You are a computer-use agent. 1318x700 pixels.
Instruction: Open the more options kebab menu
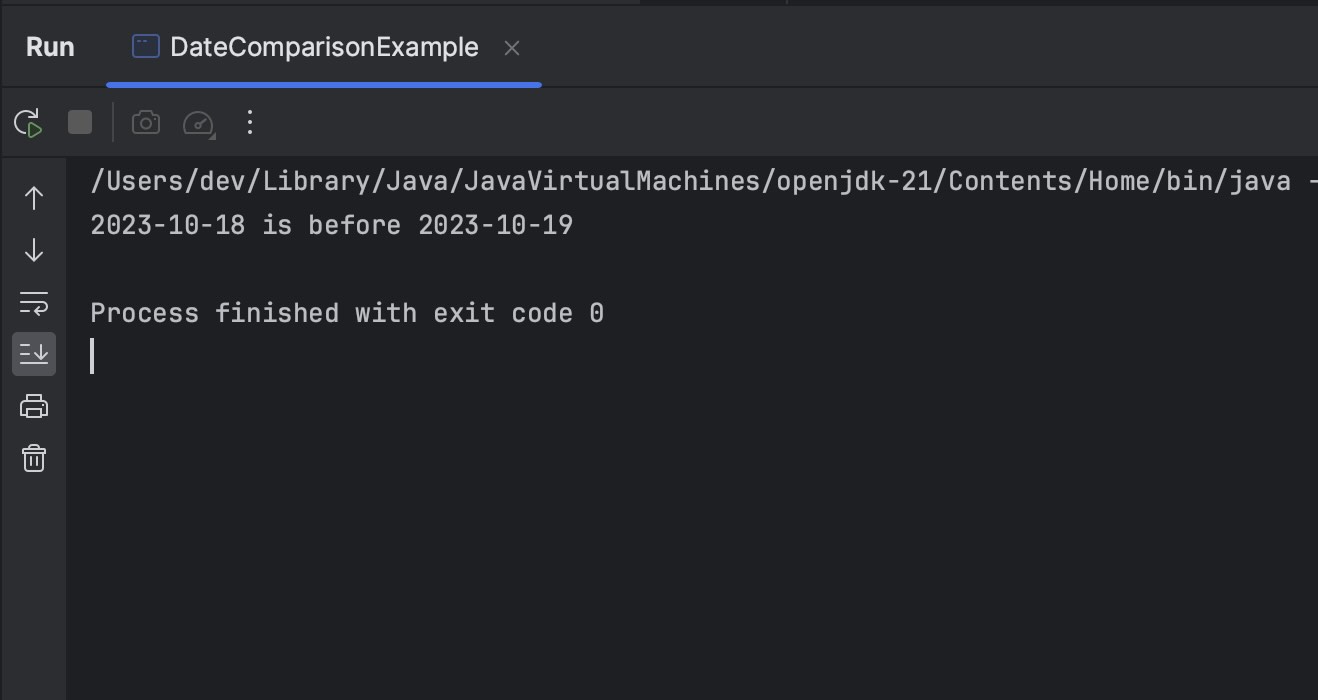point(249,122)
